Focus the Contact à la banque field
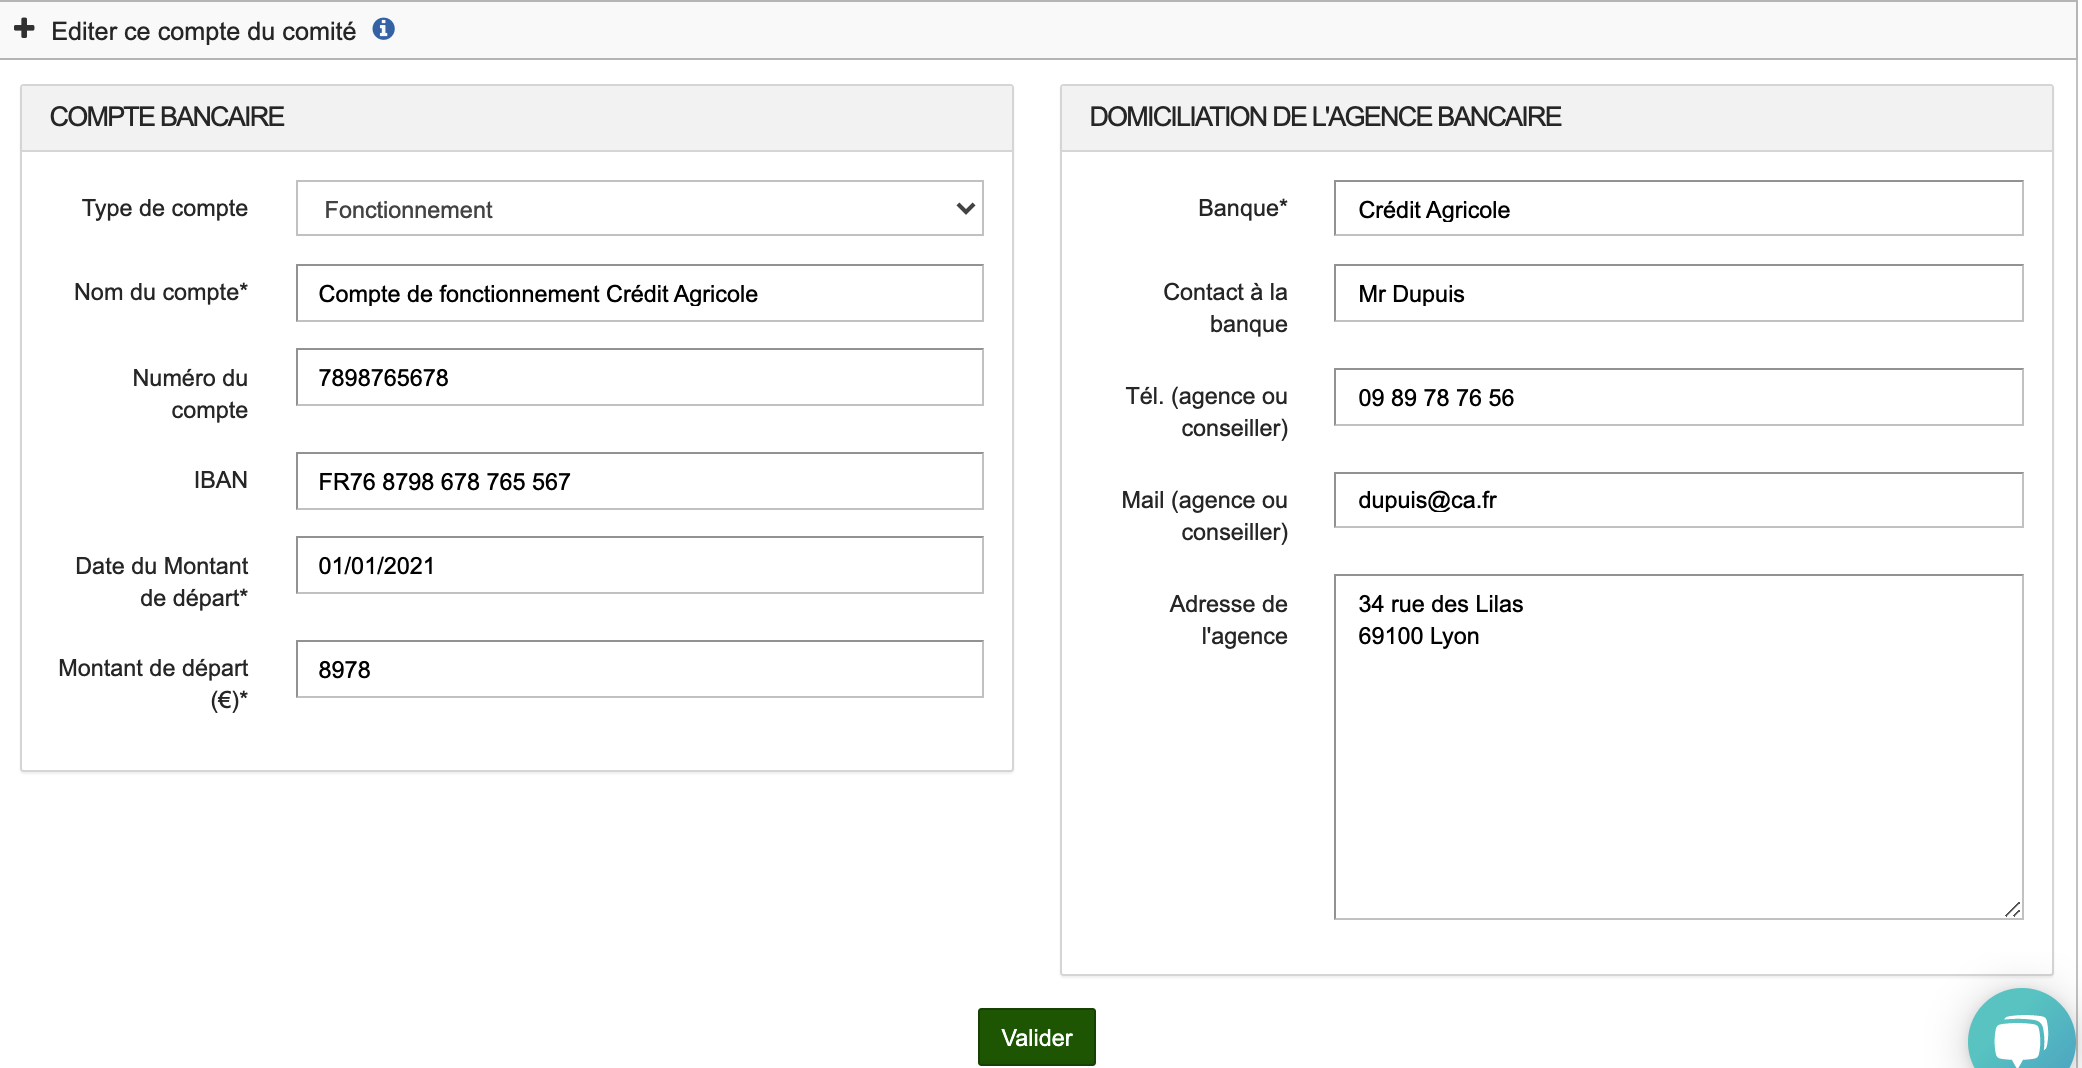The image size is (2082, 1068). (1677, 293)
